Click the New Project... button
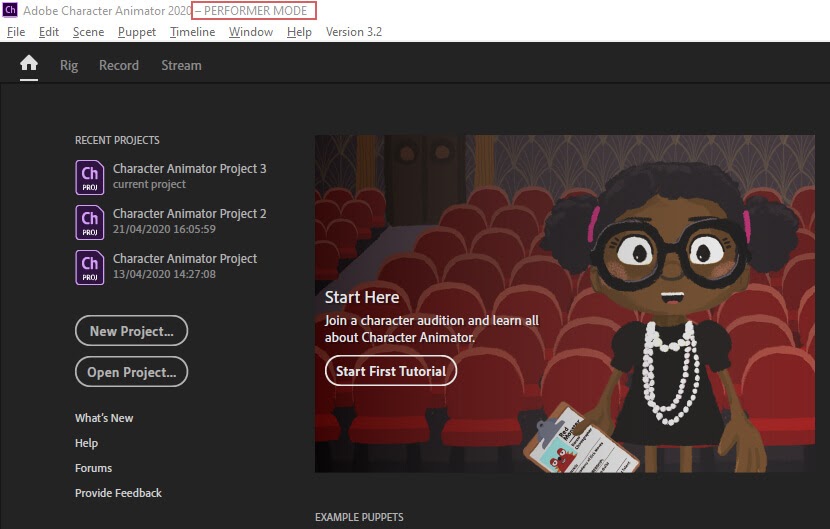 pos(131,331)
